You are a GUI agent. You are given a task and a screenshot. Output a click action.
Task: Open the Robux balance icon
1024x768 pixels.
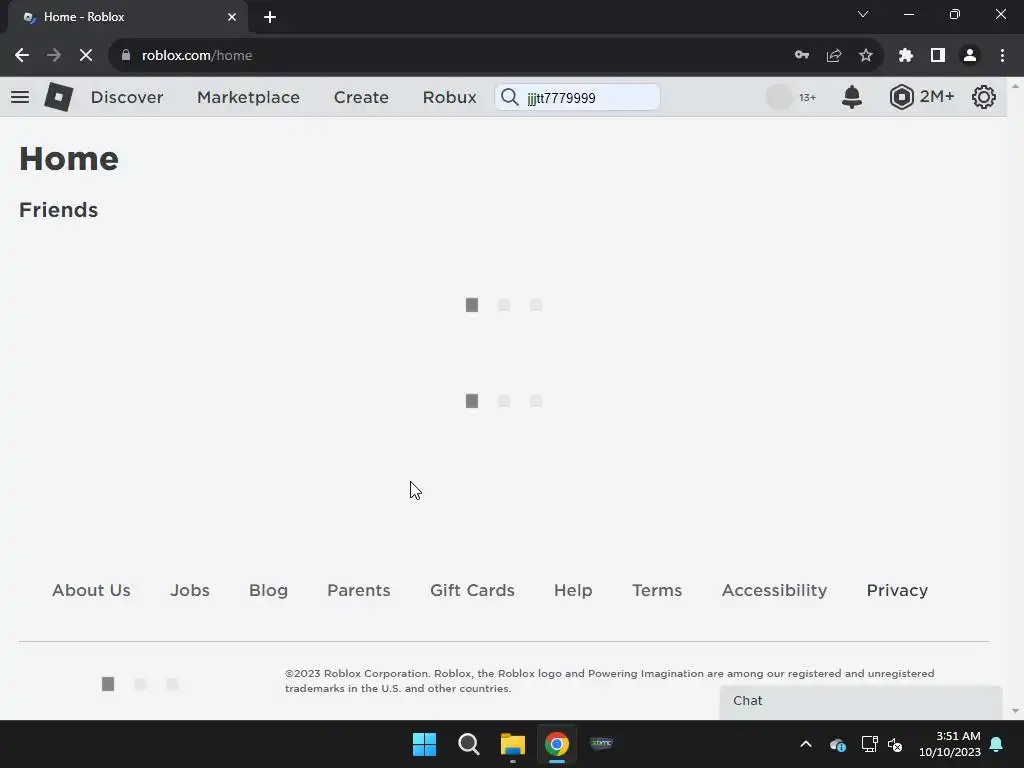tap(901, 97)
